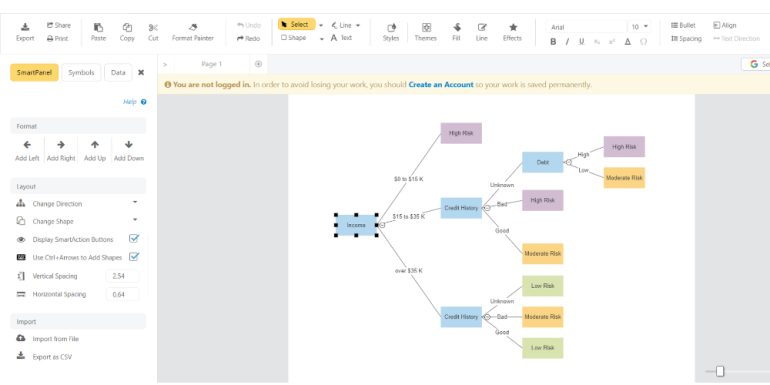Click the Bullet list option
Screen dimensions: 770x385
click(x=683, y=25)
